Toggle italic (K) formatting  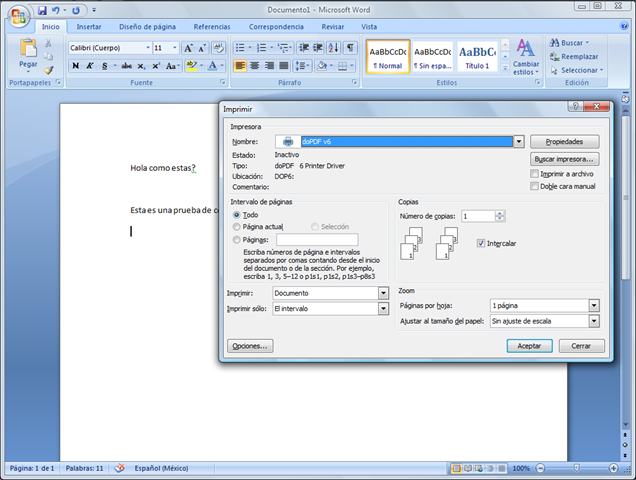[x=90, y=66]
